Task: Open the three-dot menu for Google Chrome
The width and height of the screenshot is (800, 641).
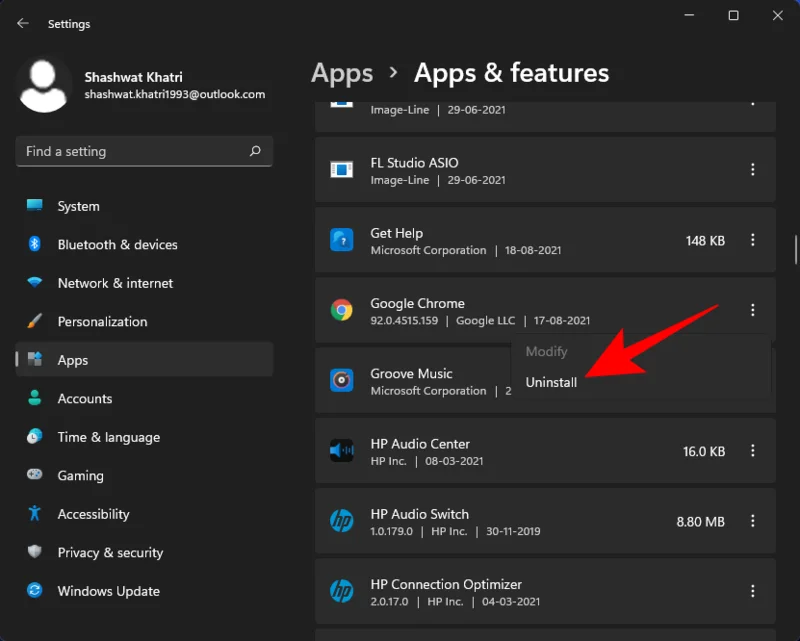Action: [x=753, y=310]
